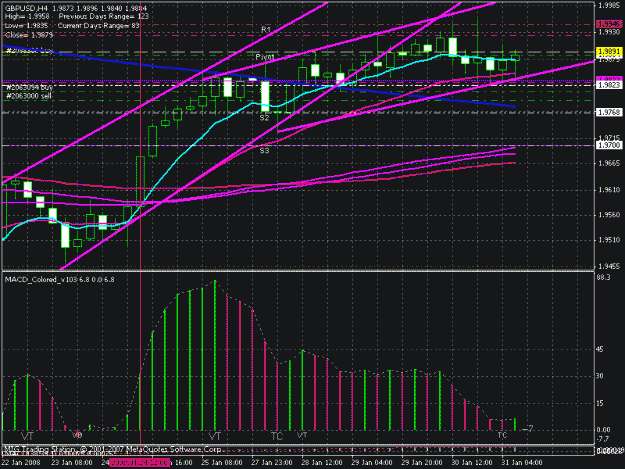Click the 30 MACD scale value

601,376
